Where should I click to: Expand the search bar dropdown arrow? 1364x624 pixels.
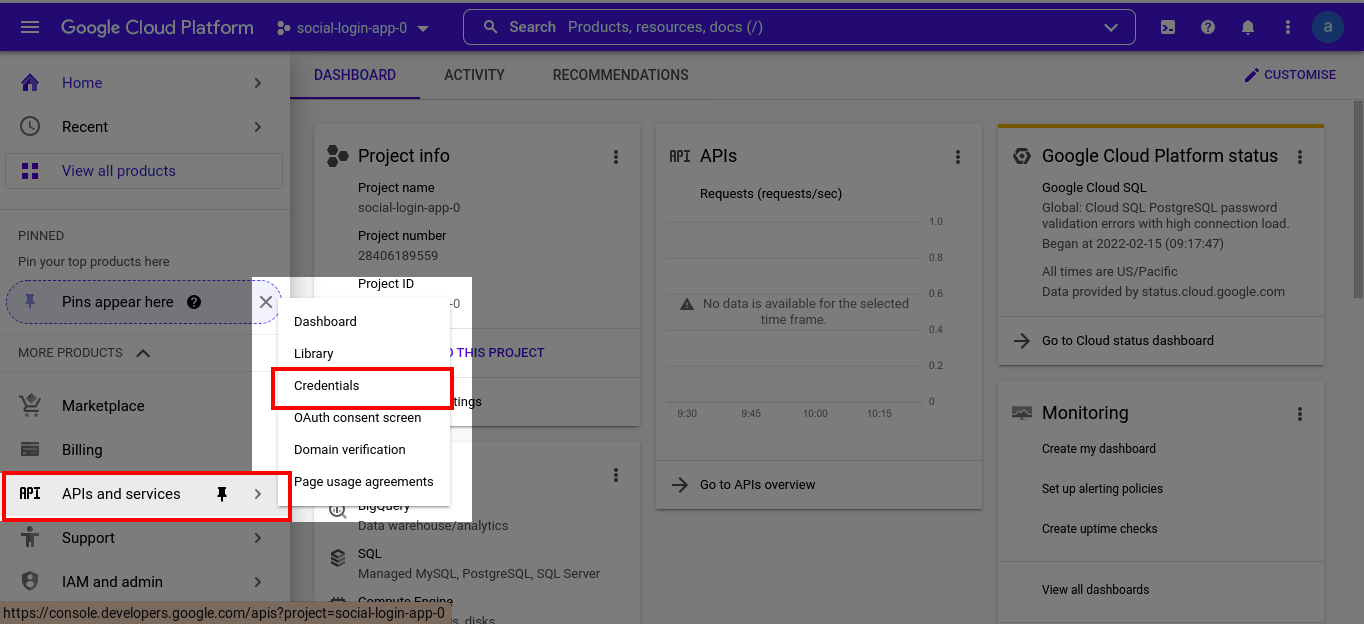coord(1111,27)
